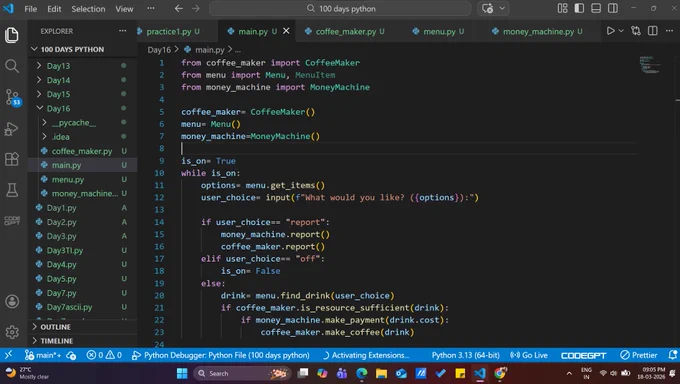
Task: Open the Run and Debug view
Action: point(12,129)
